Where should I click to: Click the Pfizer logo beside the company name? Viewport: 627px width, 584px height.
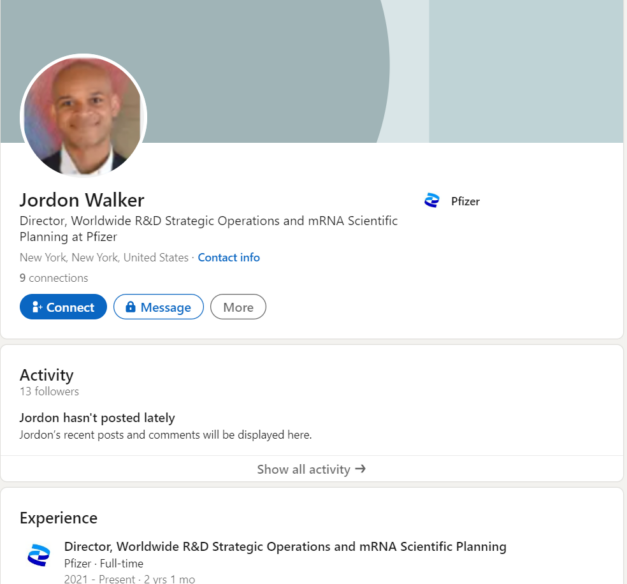click(432, 200)
